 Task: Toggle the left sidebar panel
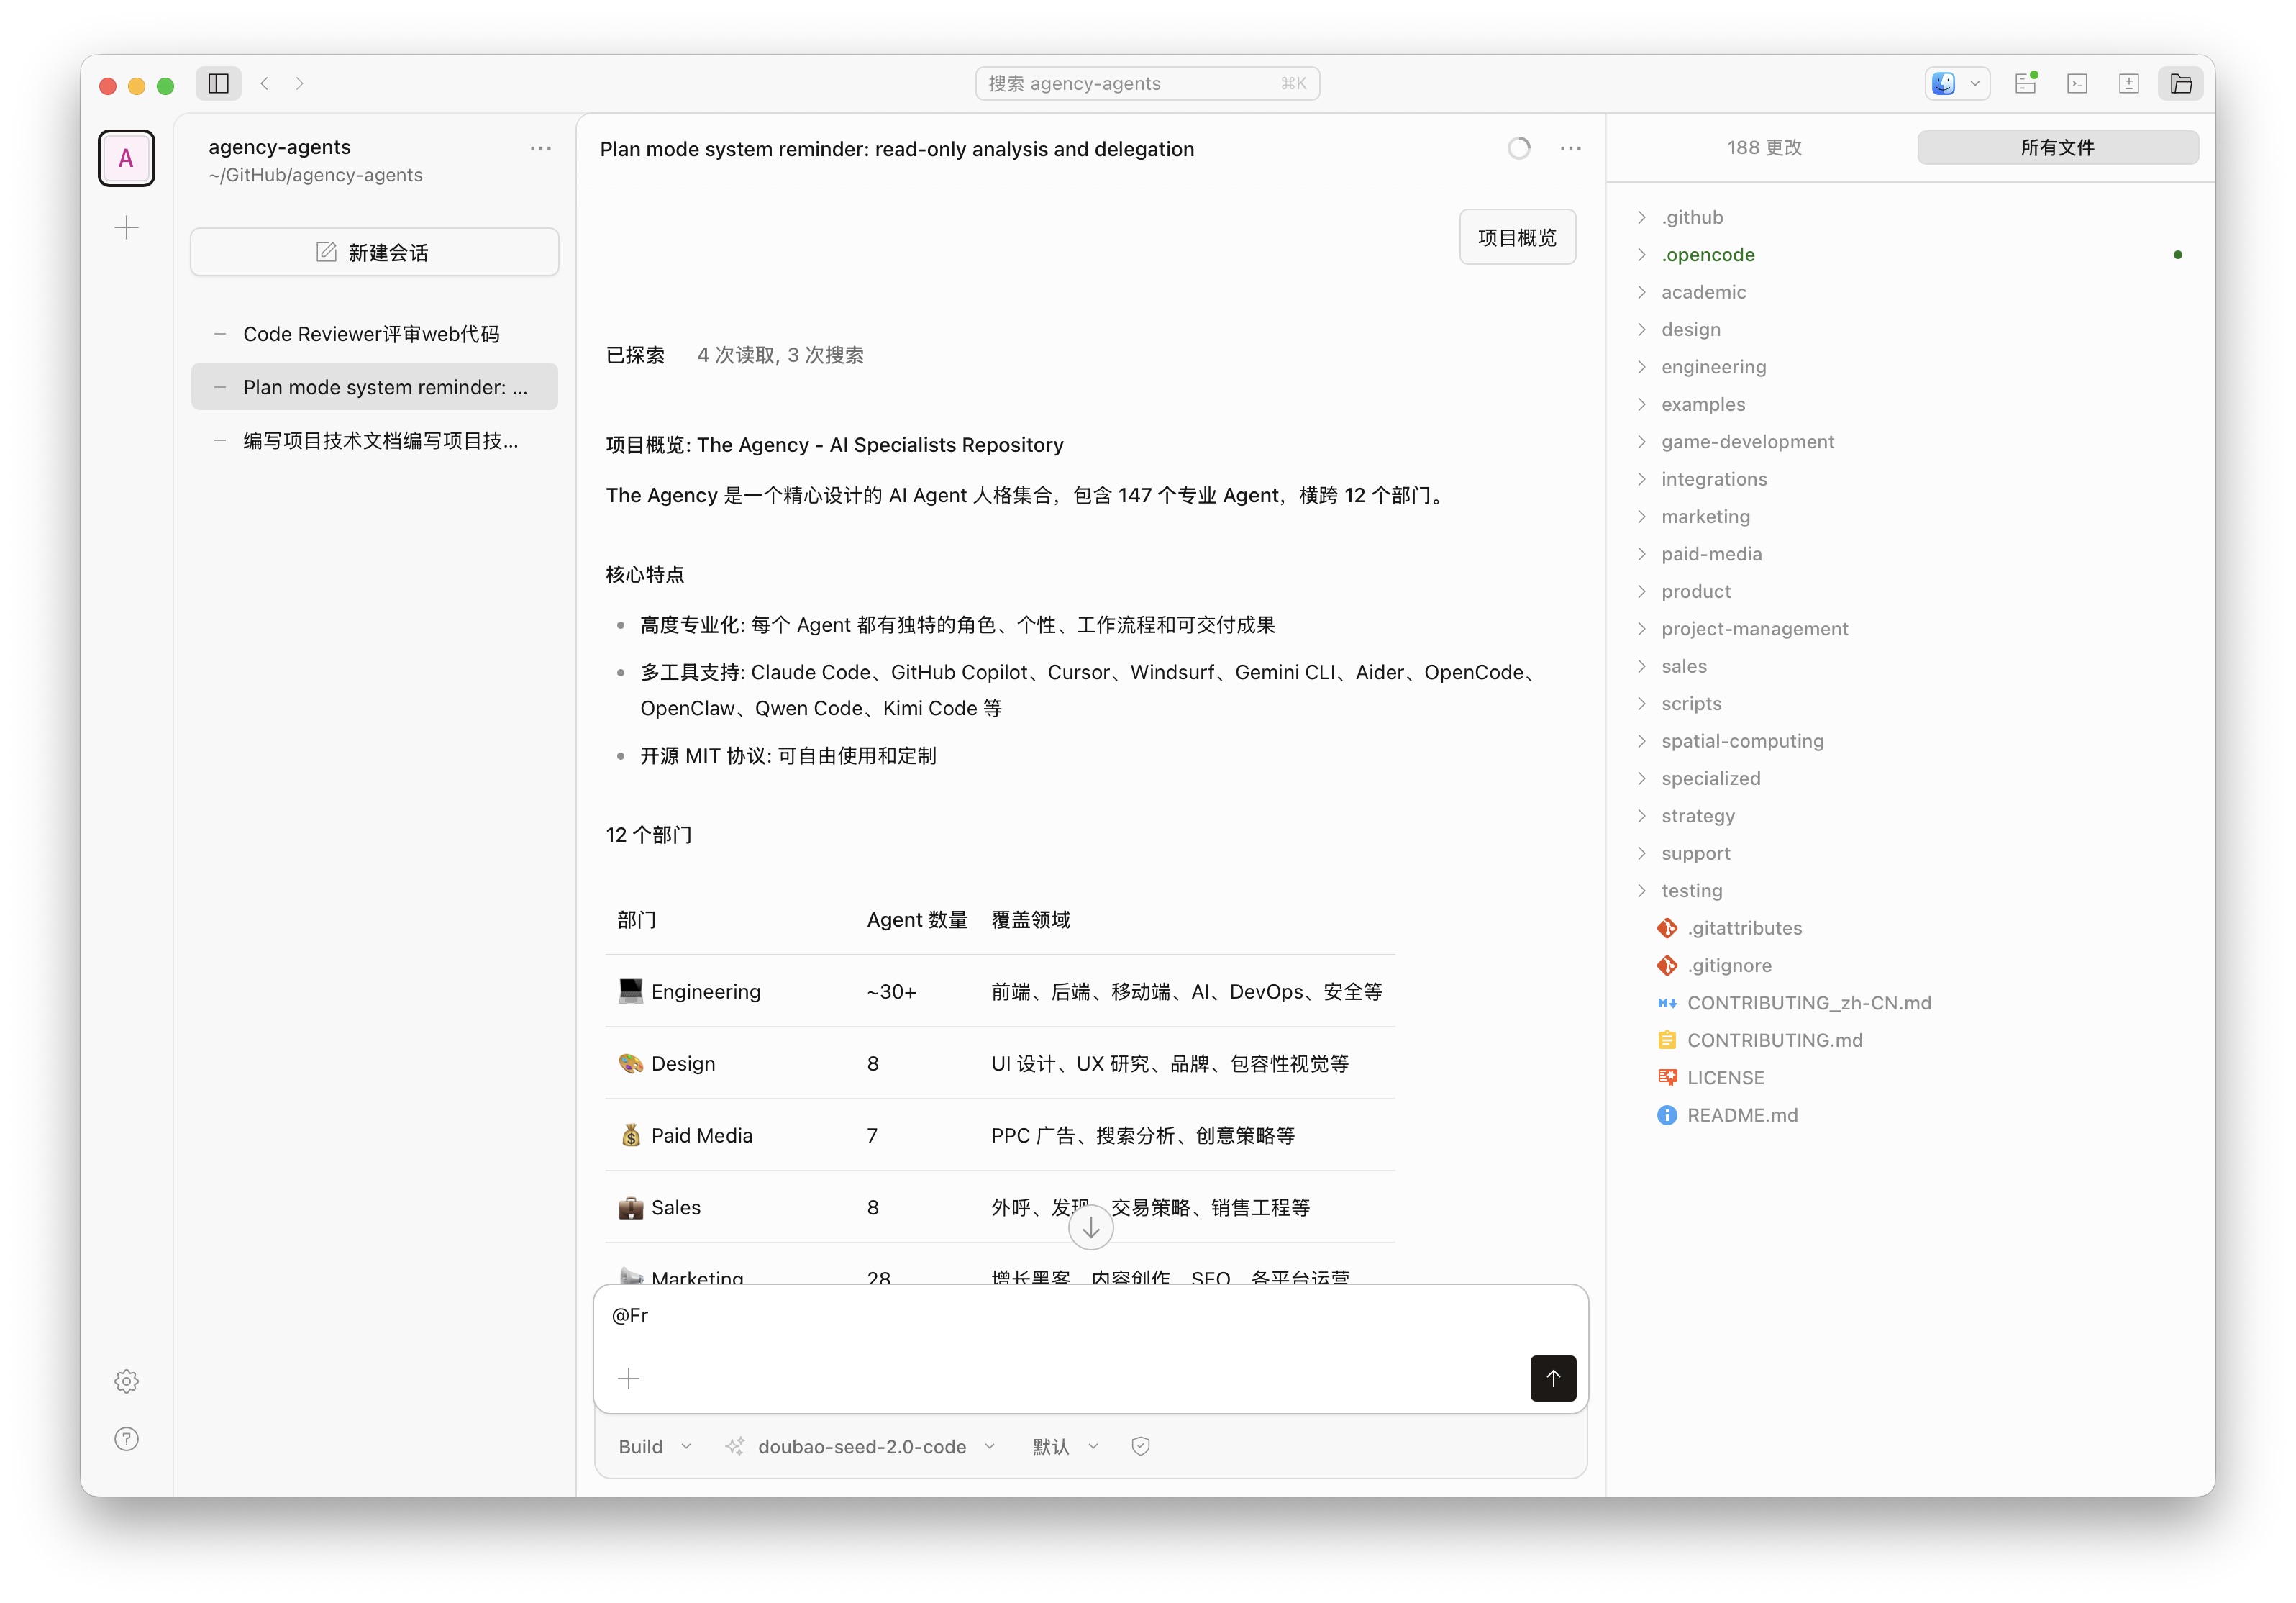click(218, 84)
